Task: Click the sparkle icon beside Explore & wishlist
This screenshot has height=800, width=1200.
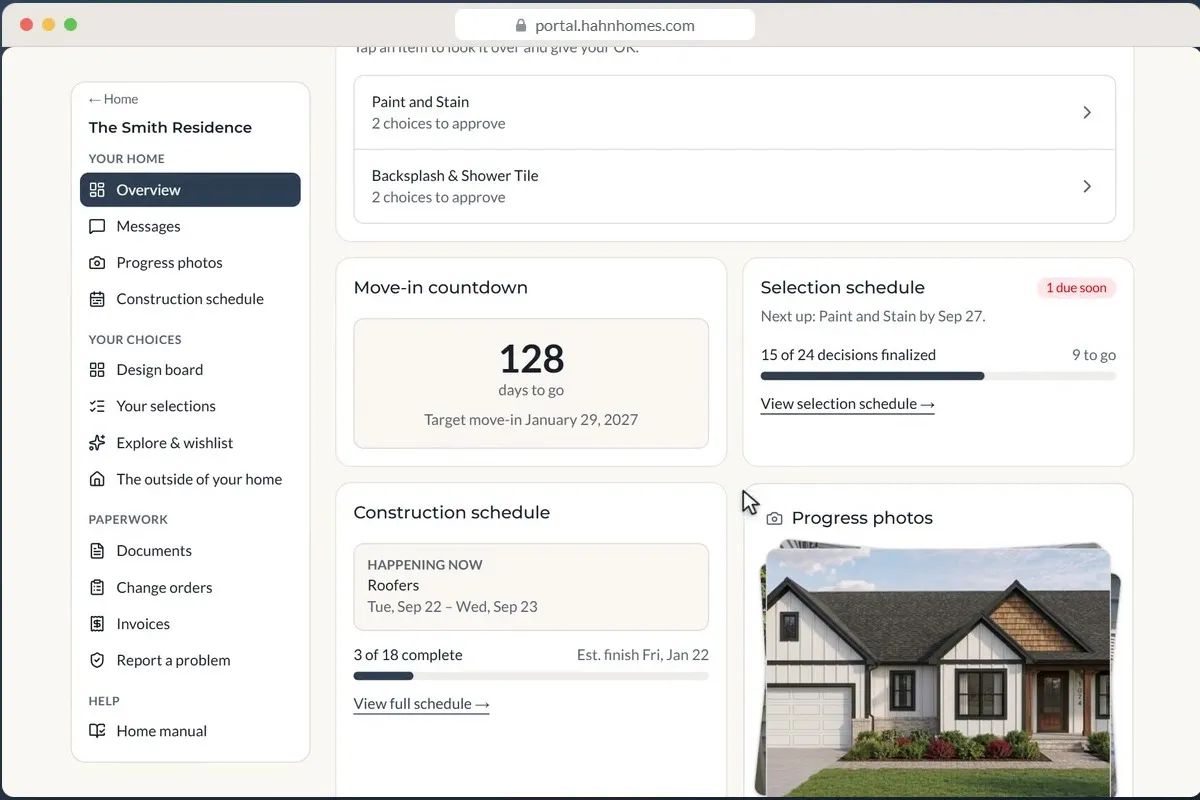Action: [97, 443]
